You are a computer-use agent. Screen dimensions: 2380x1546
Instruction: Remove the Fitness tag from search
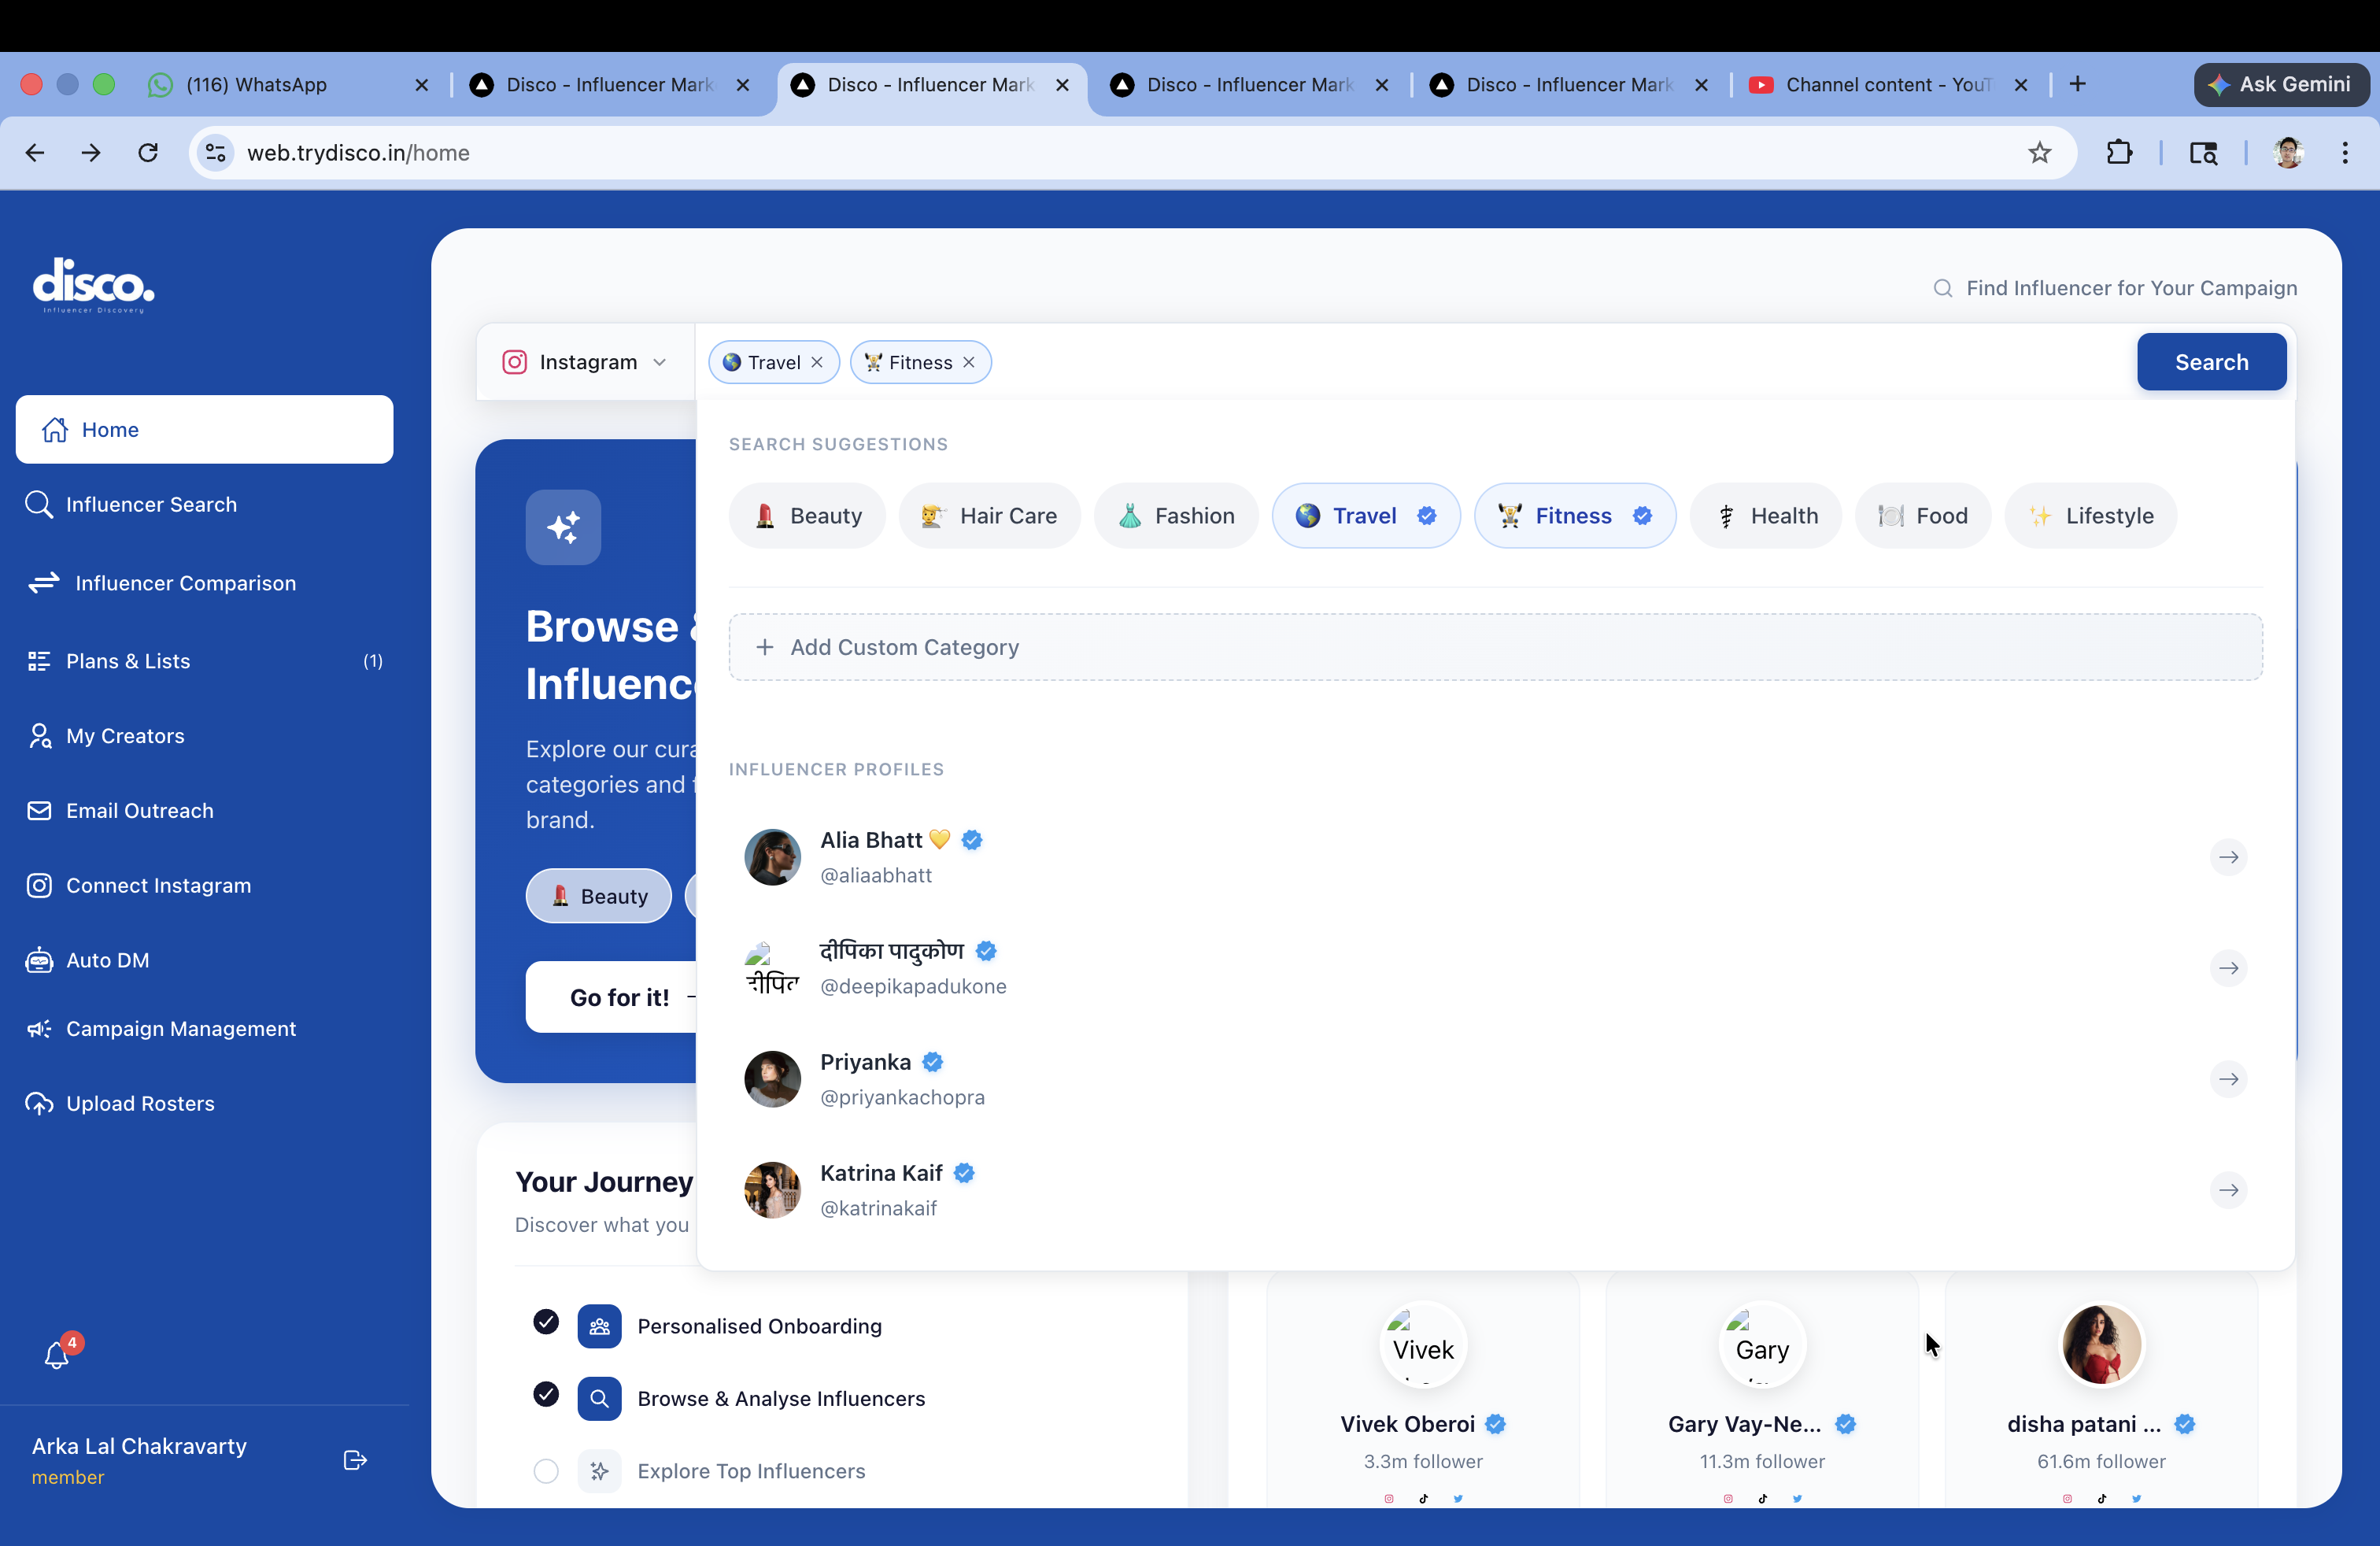(x=968, y=362)
